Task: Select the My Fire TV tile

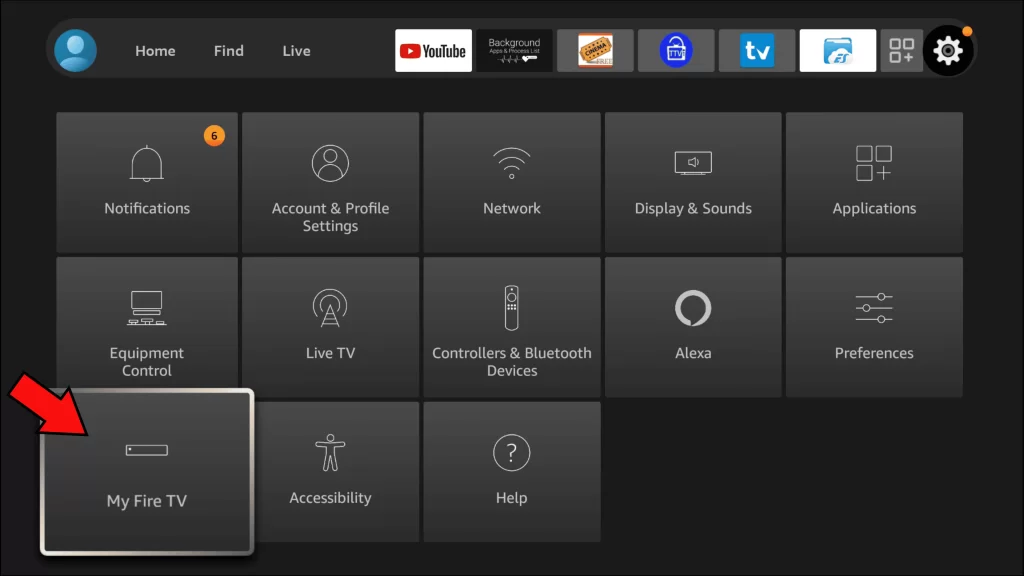Action: [147, 472]
